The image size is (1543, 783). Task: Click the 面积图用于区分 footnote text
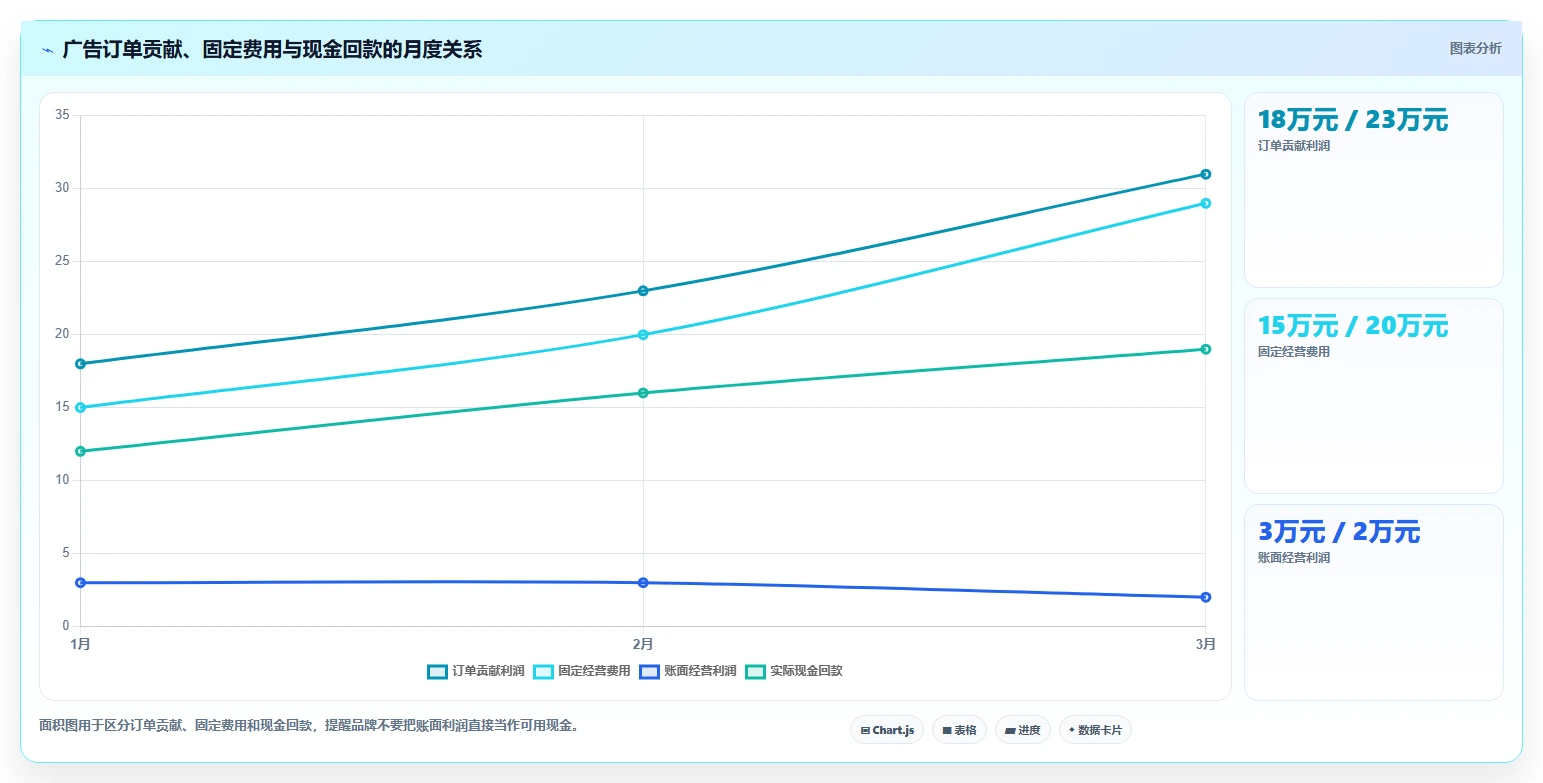coord(309,725)
